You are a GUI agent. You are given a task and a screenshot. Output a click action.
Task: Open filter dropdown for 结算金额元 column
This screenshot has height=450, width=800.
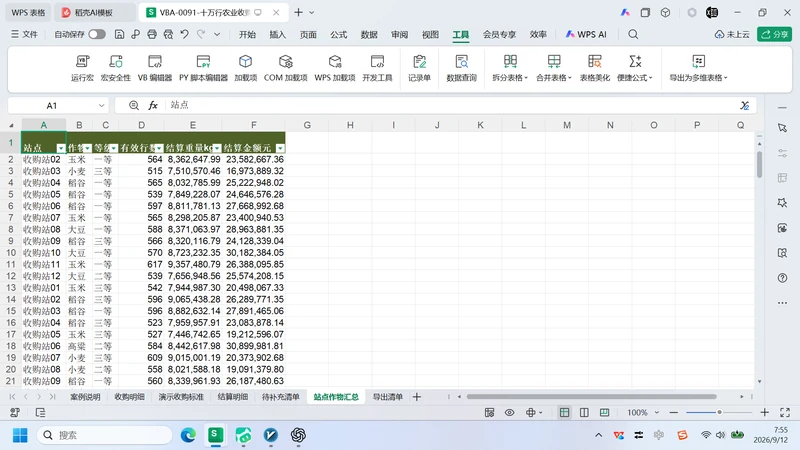[x=280, y=148]
